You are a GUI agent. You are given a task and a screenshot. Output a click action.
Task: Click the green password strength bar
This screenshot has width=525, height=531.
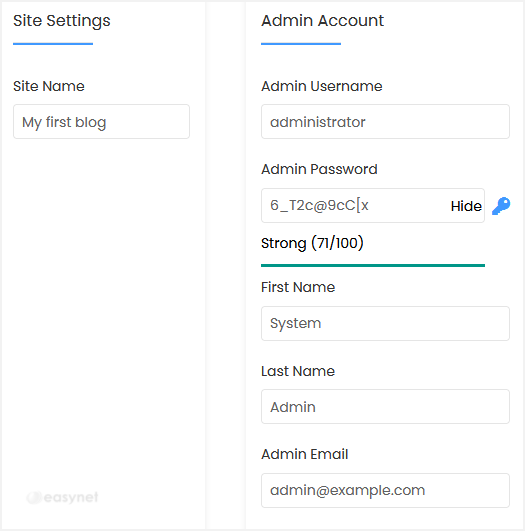click(x=373, y=266)
